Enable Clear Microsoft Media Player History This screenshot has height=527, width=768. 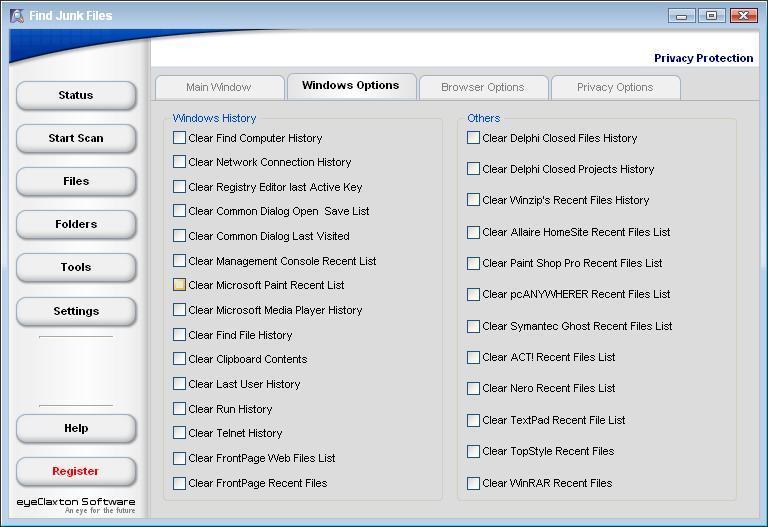[x=179, y=310]
